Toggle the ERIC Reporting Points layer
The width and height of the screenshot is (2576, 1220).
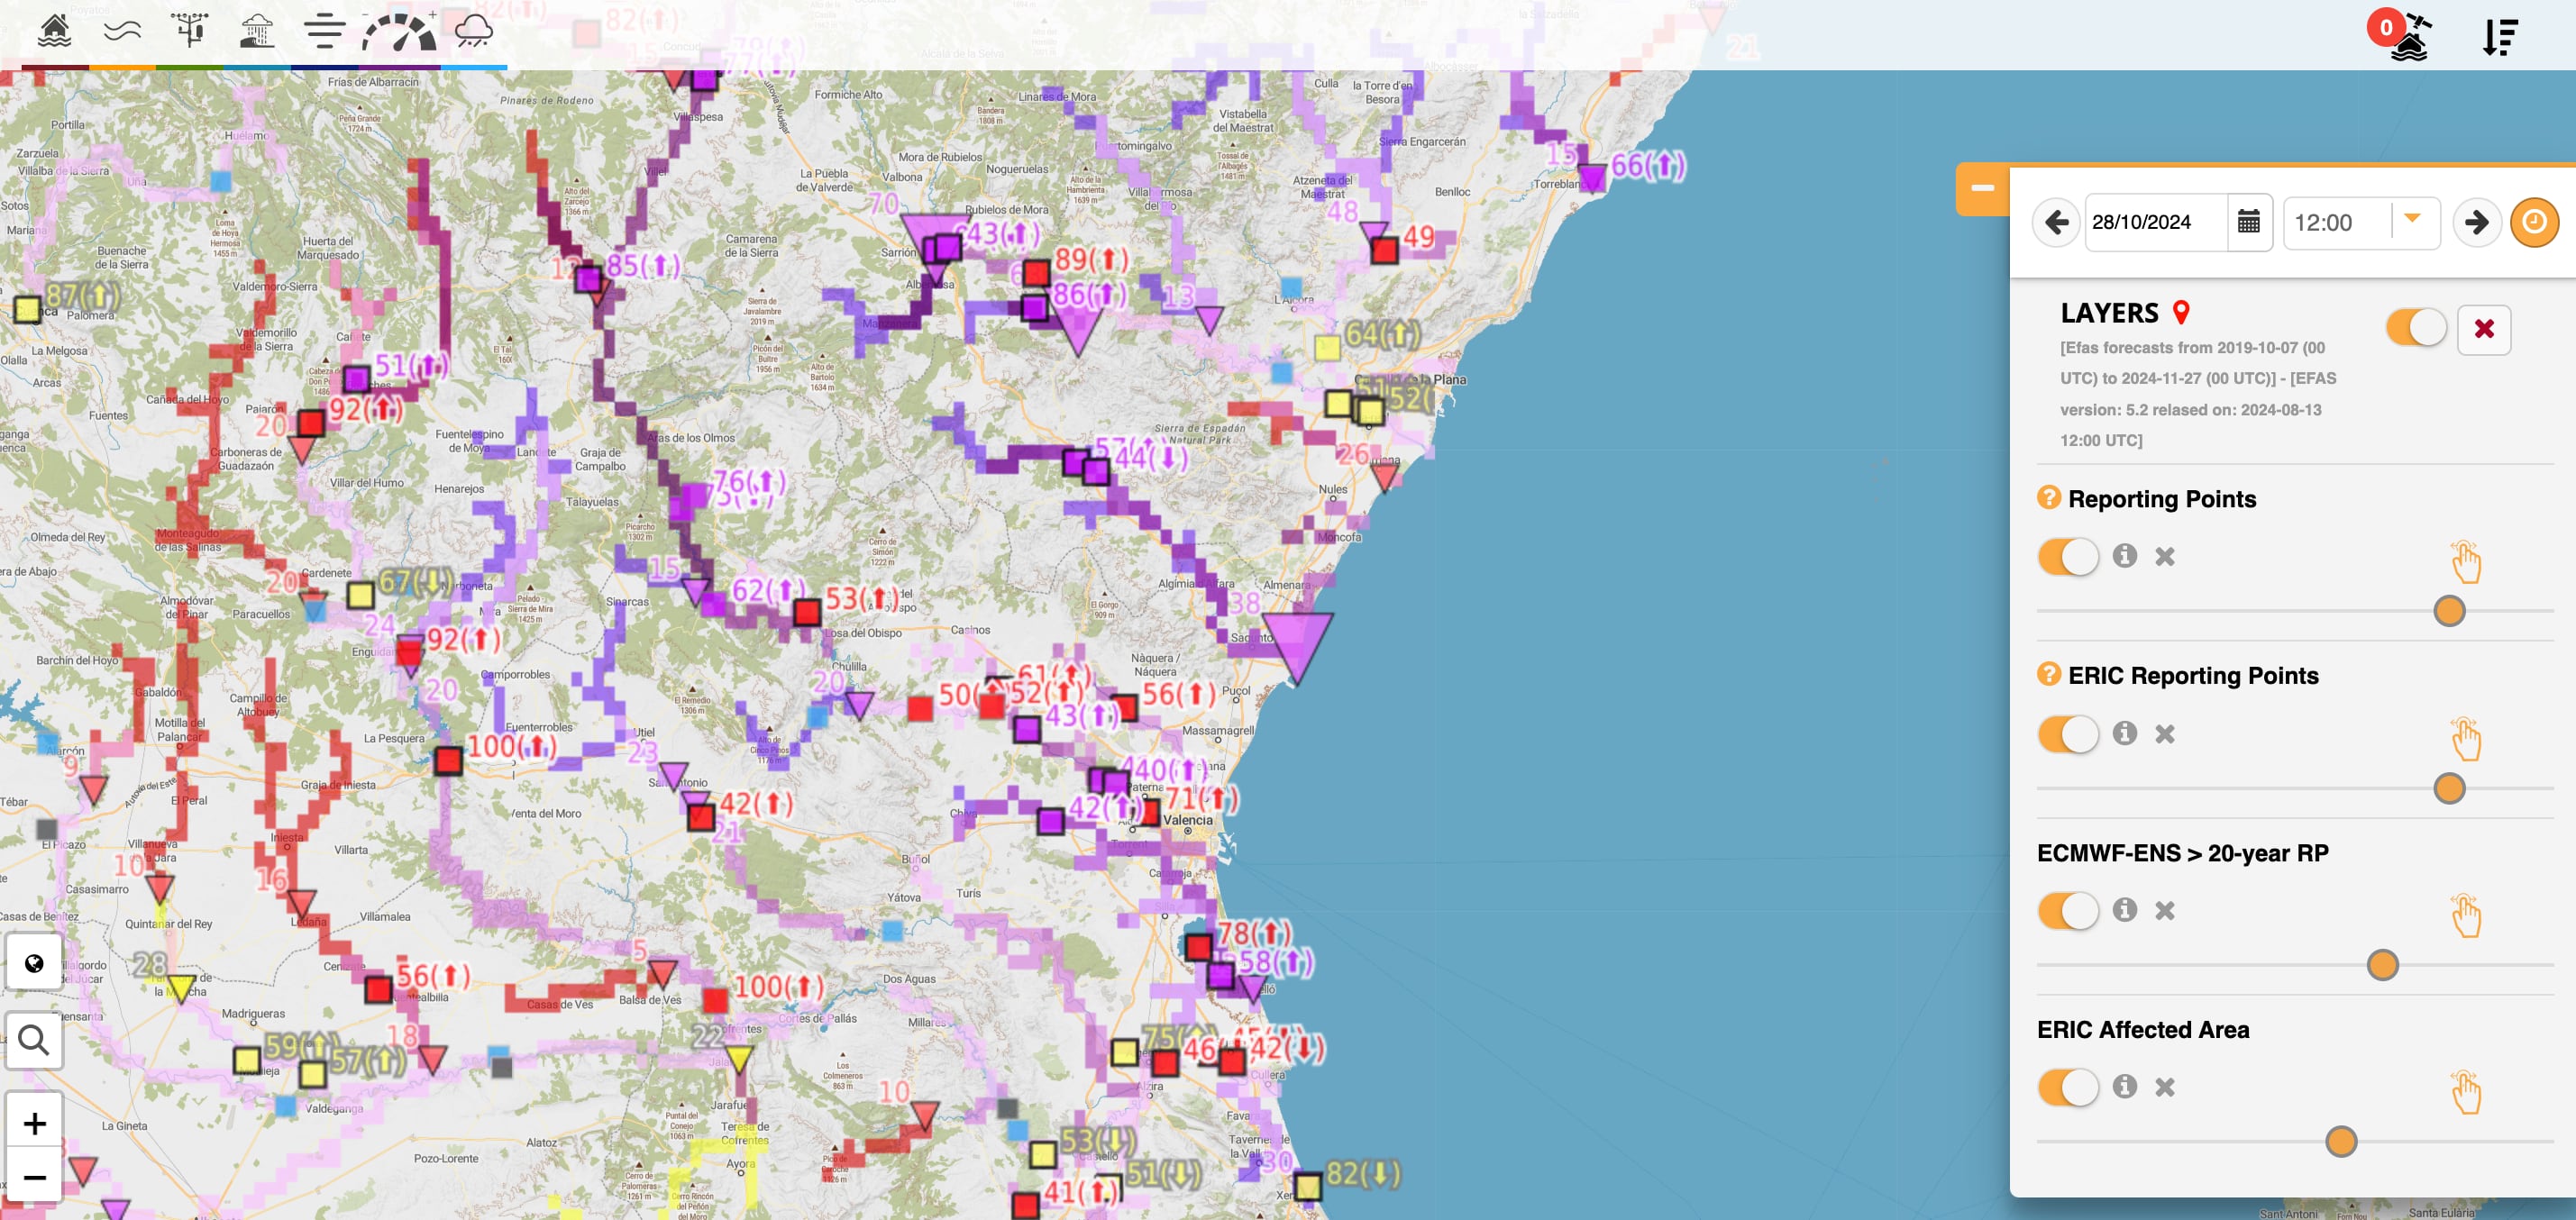pos(2067,733)
